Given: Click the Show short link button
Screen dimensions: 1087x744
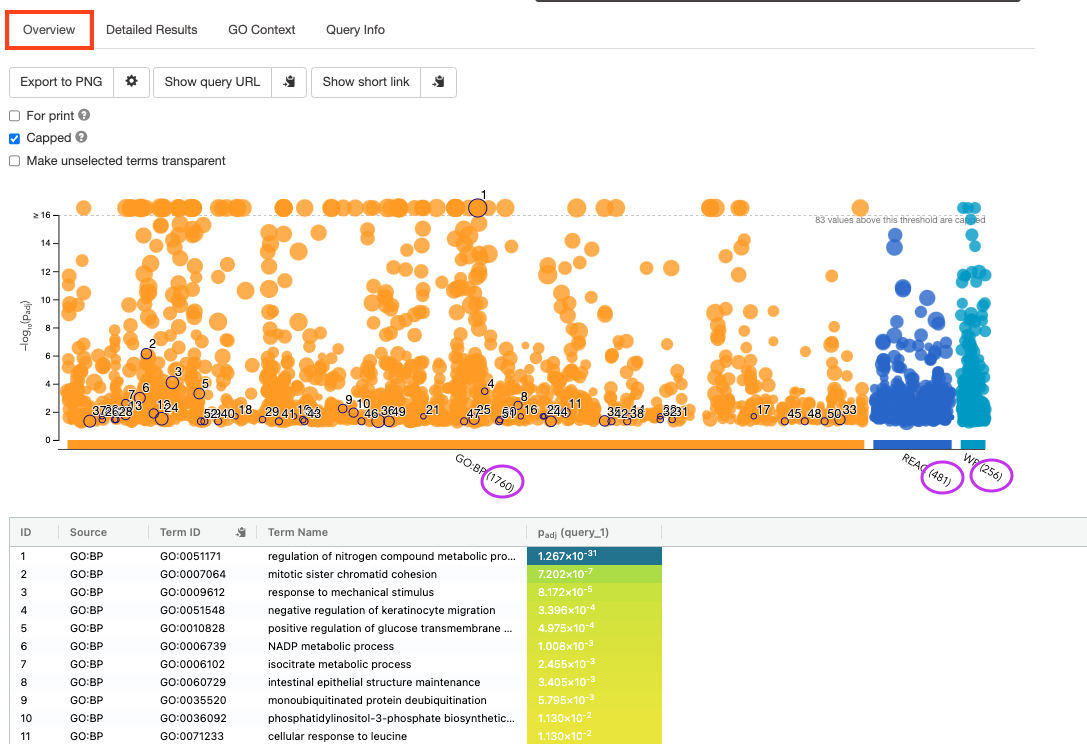Looking at the screenshot, I should (366, 82).
